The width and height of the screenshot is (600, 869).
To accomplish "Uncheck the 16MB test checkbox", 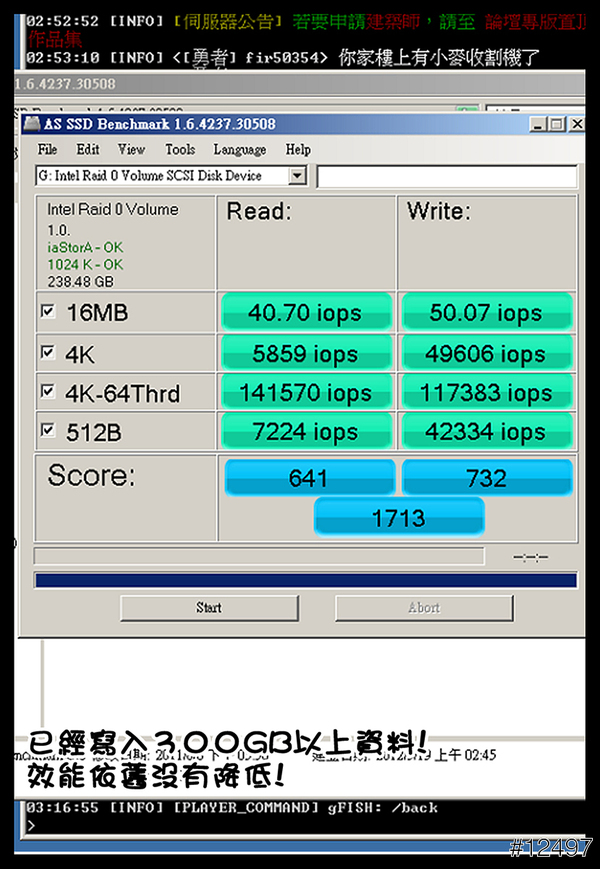I will (x=48, y=311).
